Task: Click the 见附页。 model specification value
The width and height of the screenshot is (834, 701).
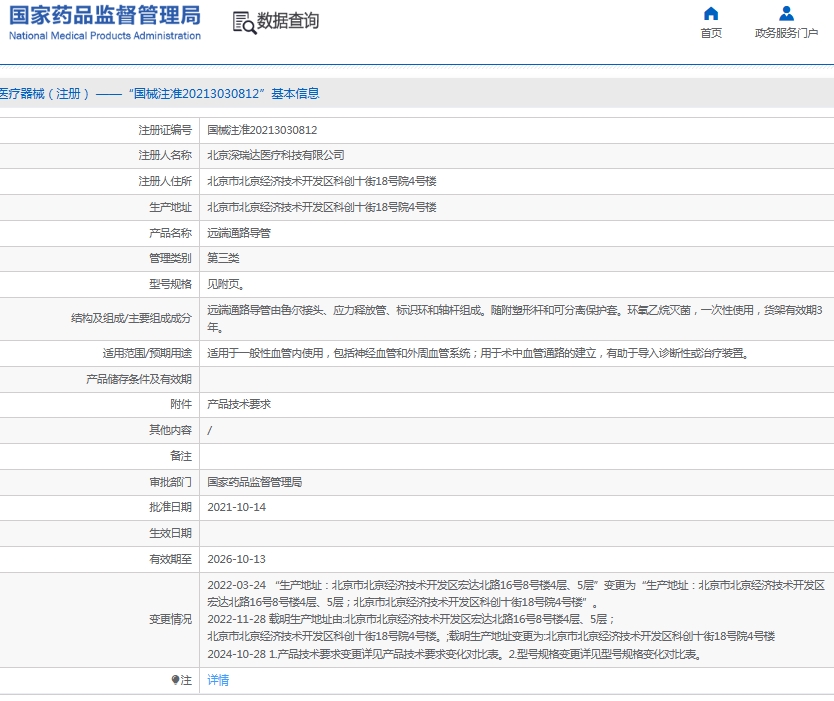Action: tap(225, 284)
